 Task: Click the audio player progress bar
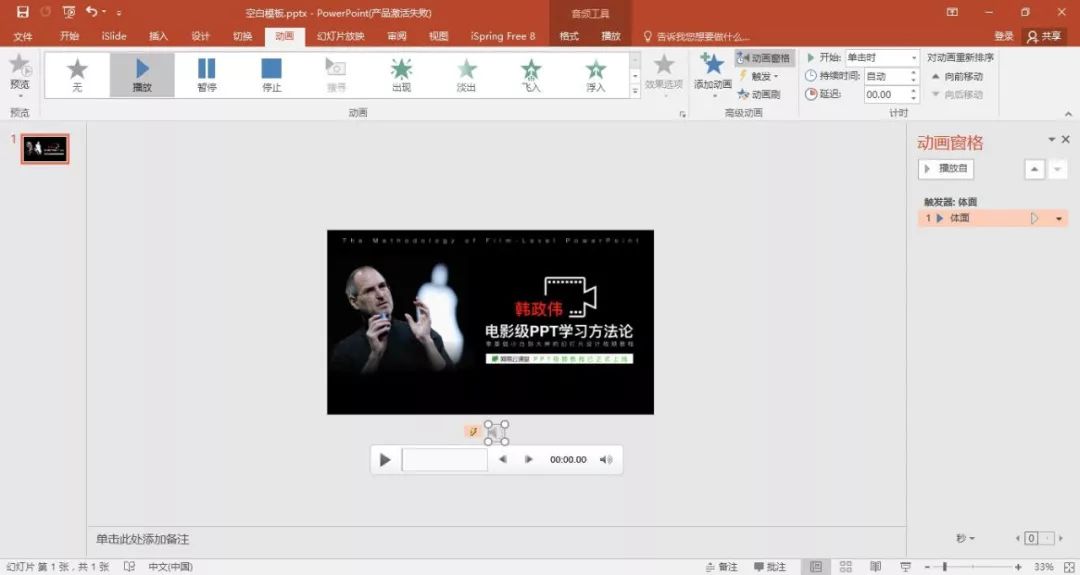click(444, 459)
